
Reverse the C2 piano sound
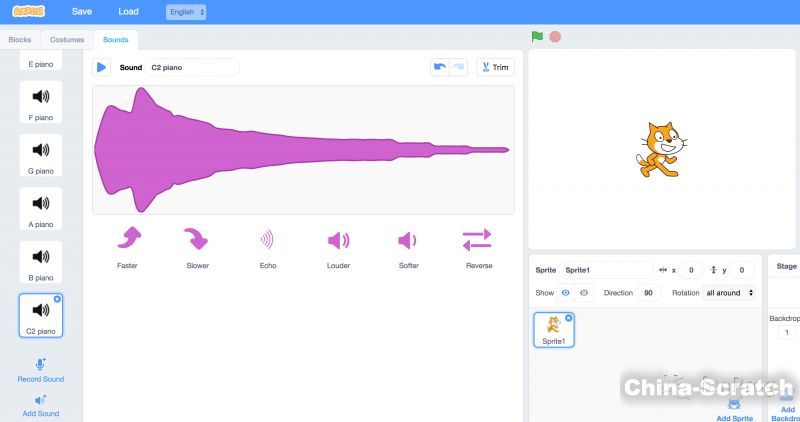(477, 240)
